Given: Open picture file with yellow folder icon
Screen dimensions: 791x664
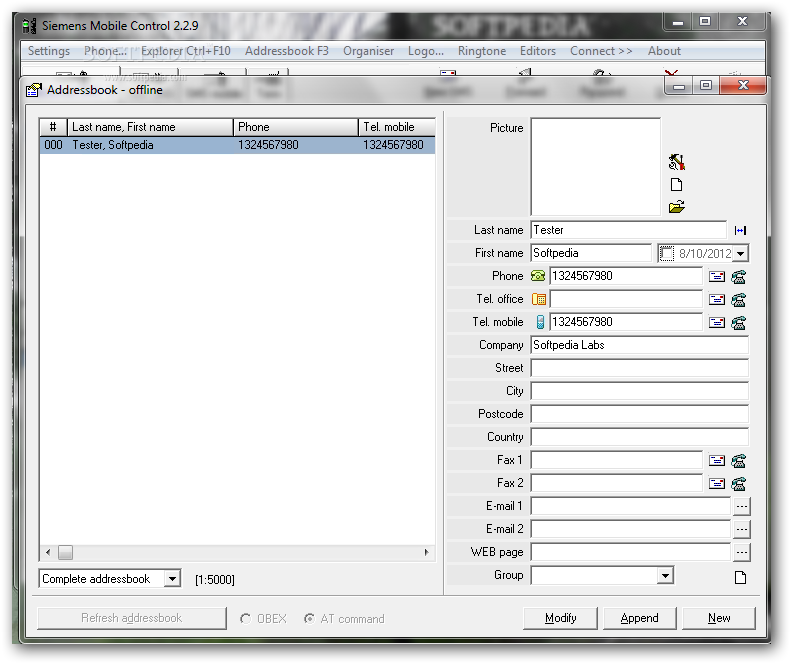Looking at the screenshot, I should (x=676, y=207).
